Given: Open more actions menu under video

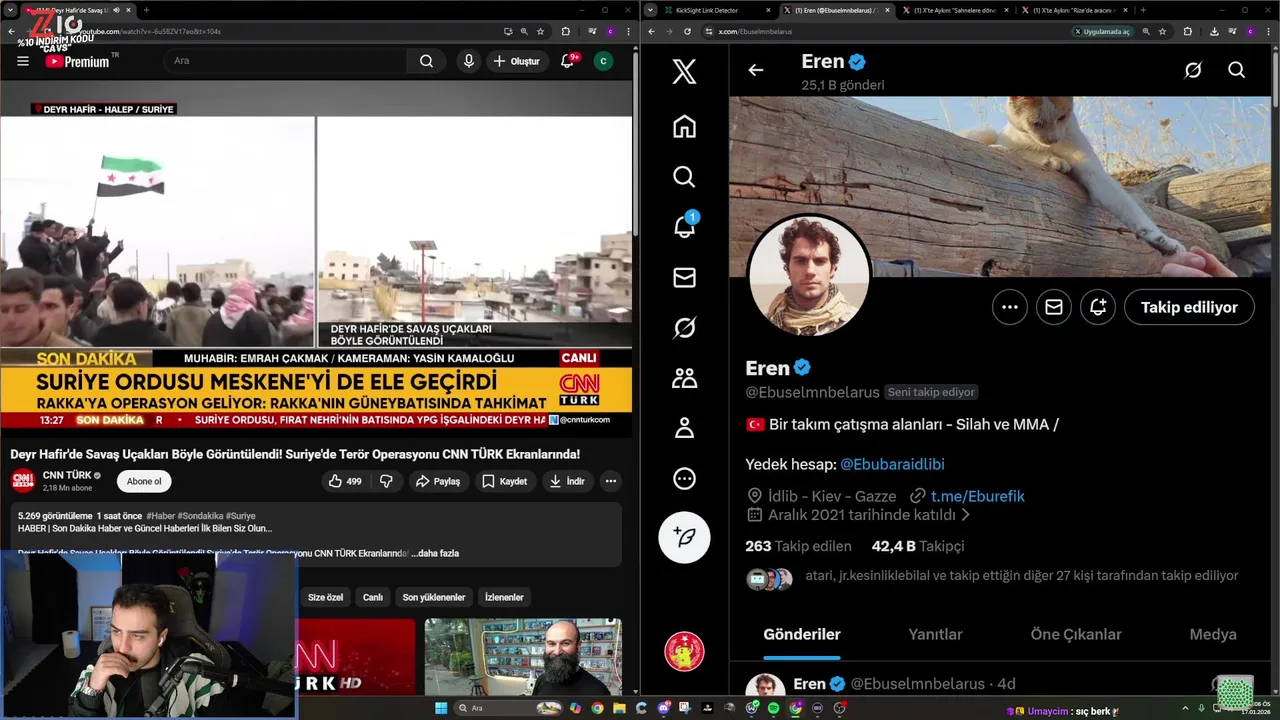Looking at the screenshot, I should point(610,481).
